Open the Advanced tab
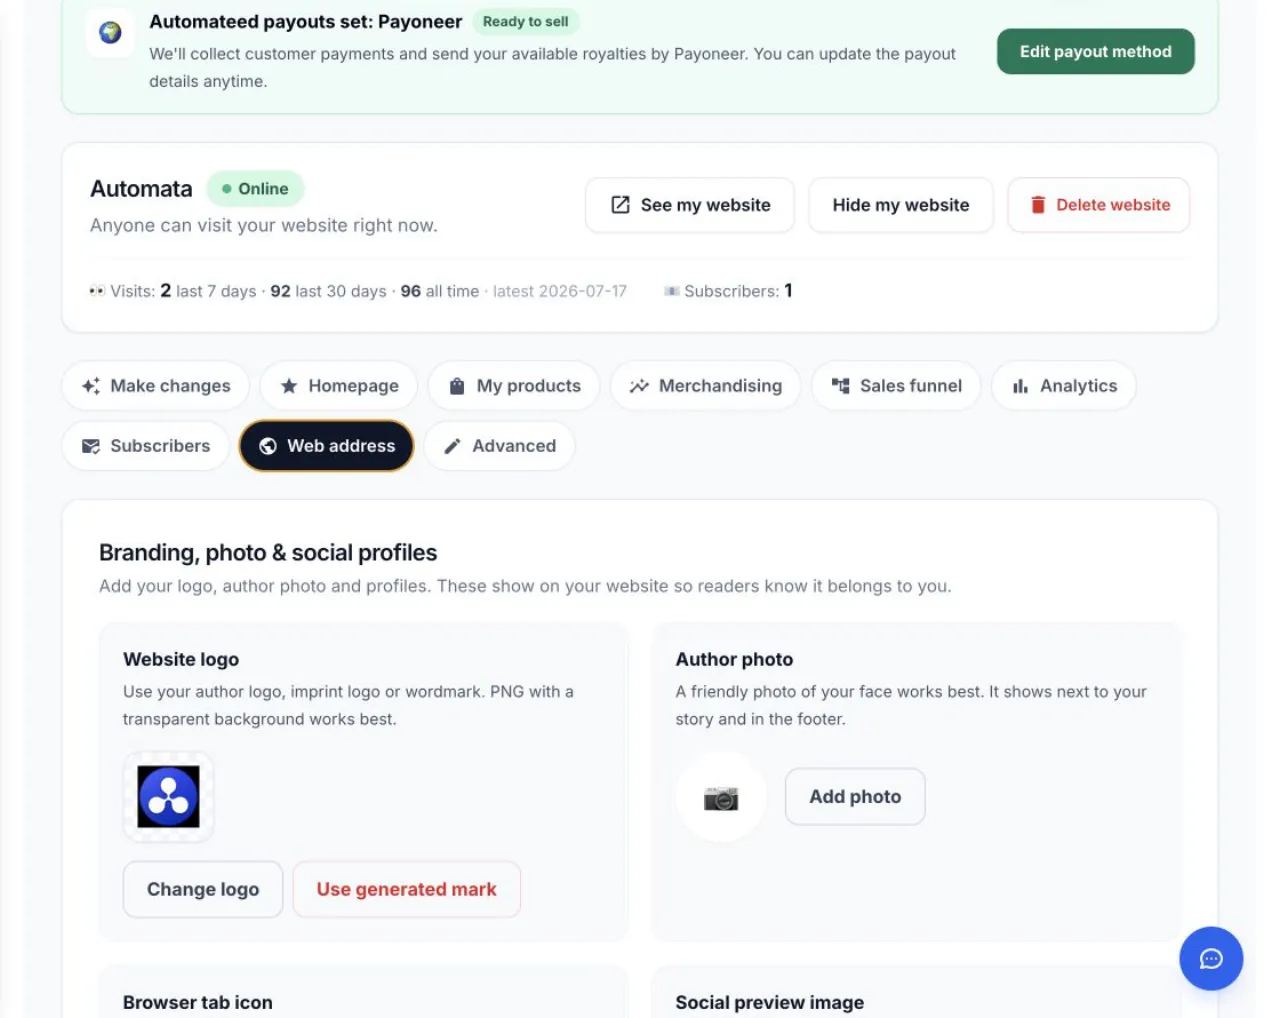 [499, 446]
